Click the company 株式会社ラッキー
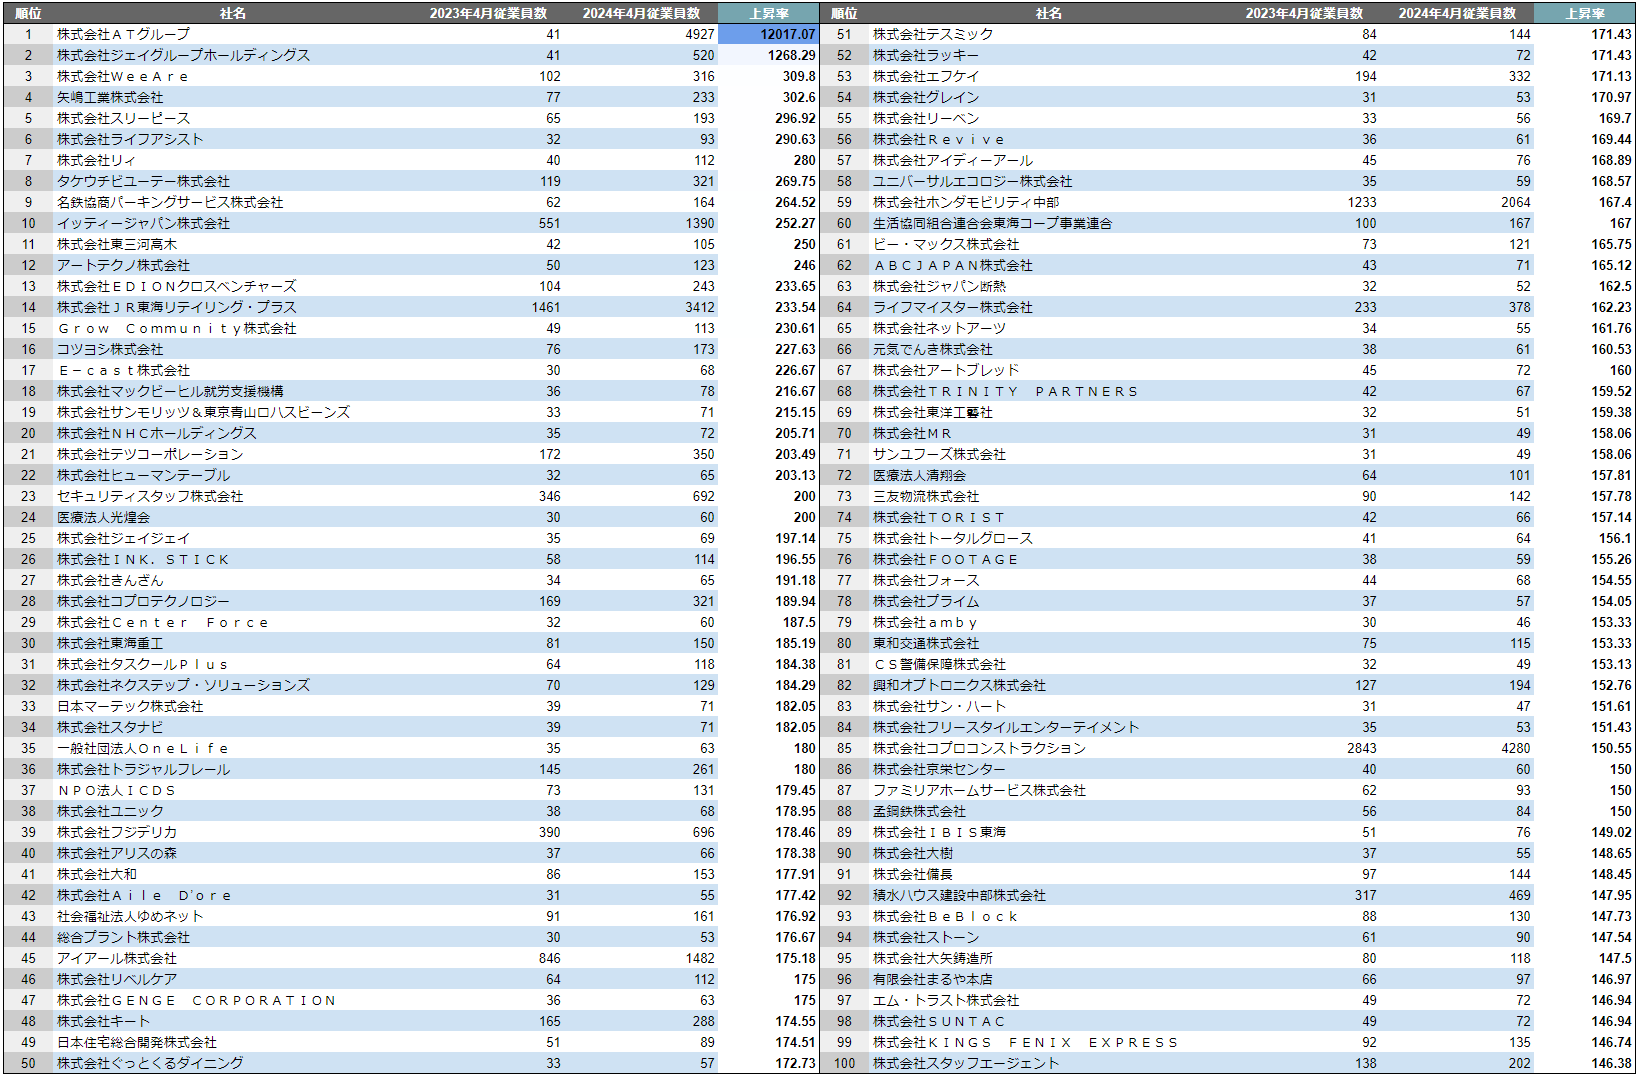 click(926, 55)
